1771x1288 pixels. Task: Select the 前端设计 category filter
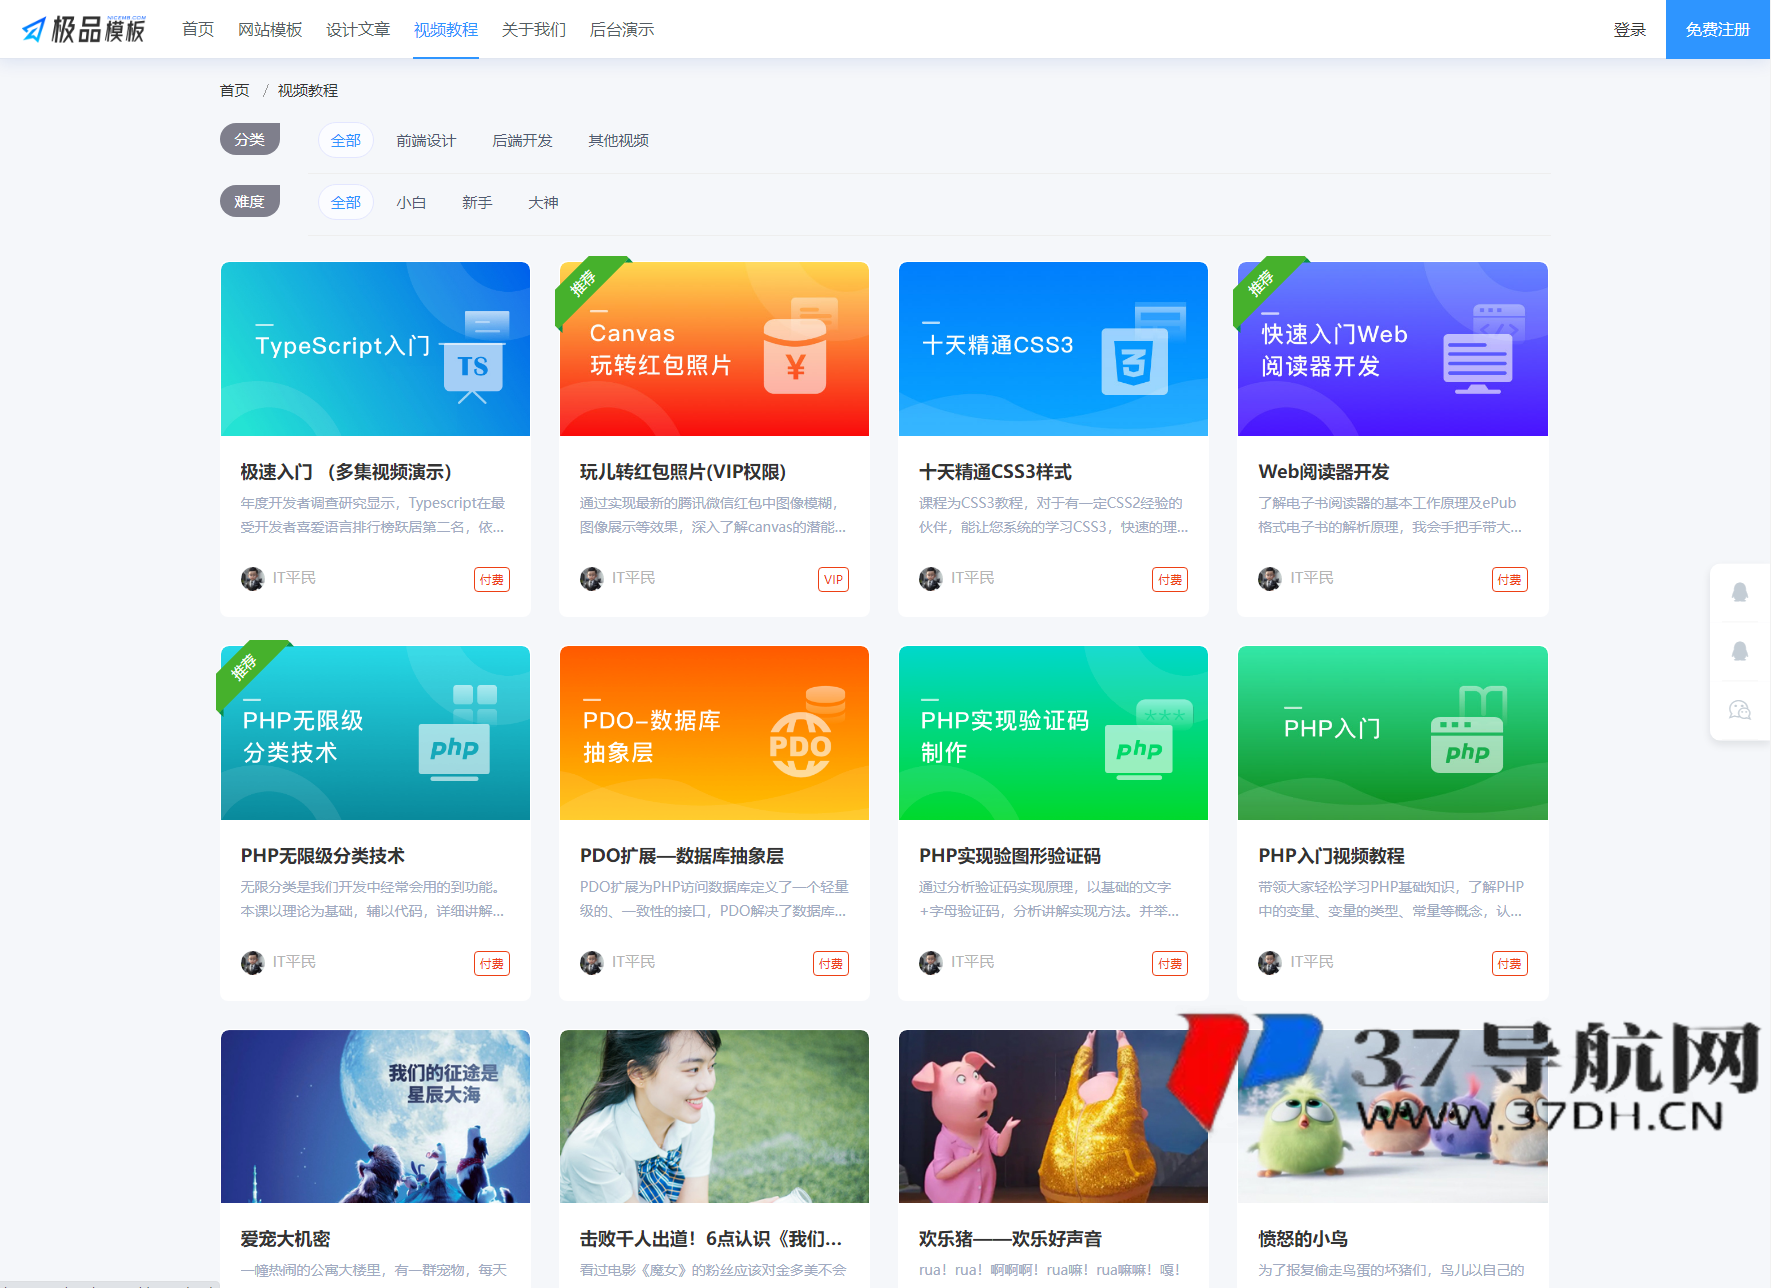(x=425, y=140)
